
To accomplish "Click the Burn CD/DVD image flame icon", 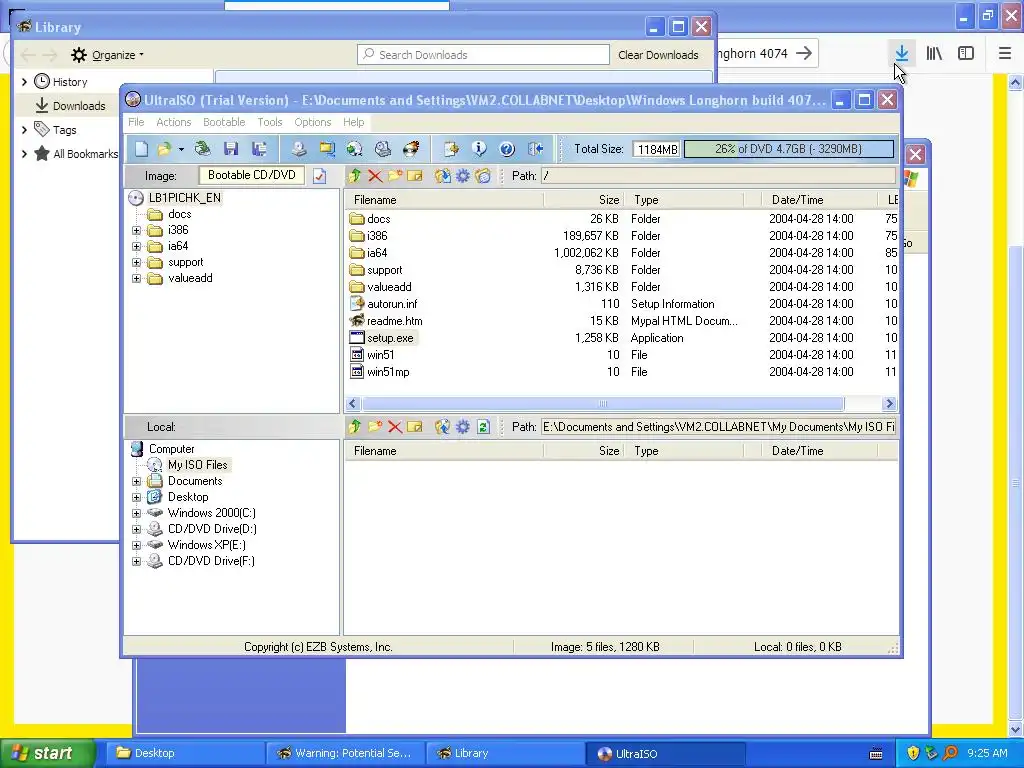I will tap(411, 149).
